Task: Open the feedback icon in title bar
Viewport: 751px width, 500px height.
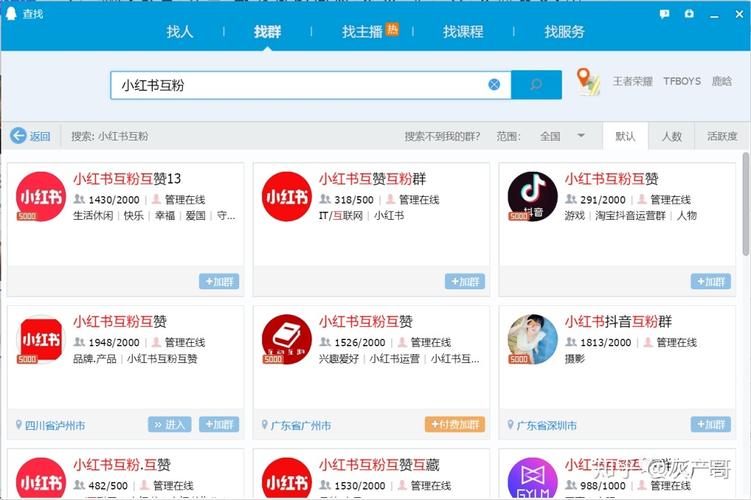Action: click(664, 14)
